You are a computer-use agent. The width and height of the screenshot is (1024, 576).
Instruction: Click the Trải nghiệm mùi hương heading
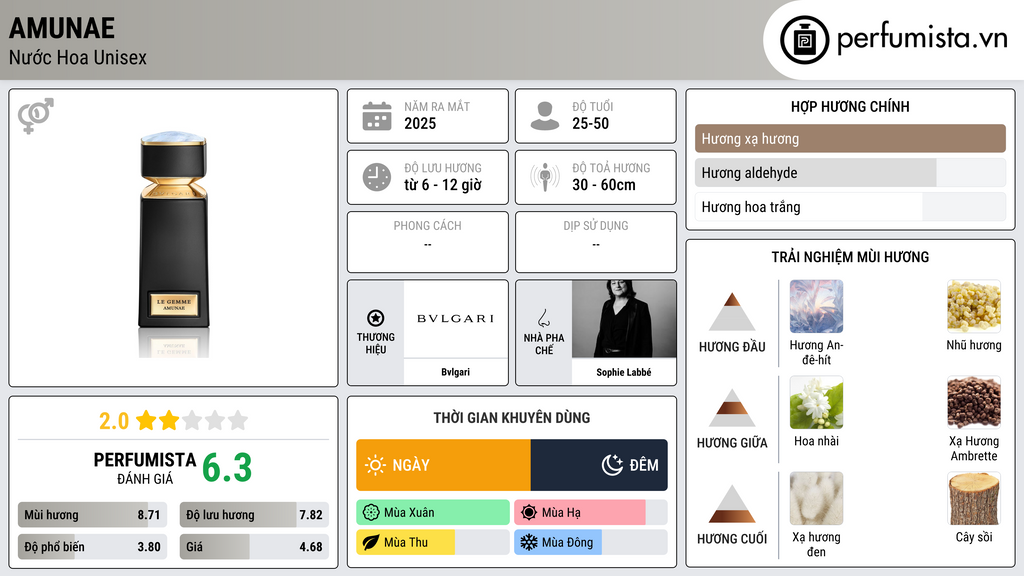point(850,257)
